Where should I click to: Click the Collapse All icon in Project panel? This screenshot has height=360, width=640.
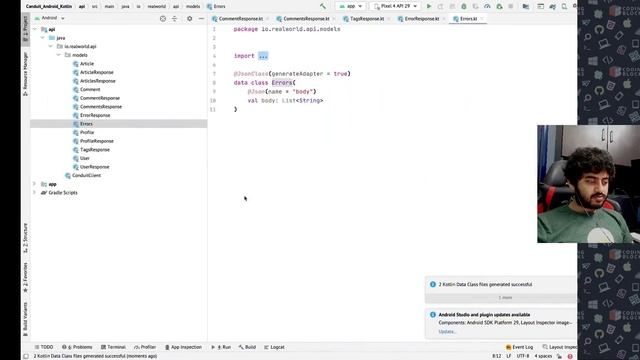tap(175, 18)
